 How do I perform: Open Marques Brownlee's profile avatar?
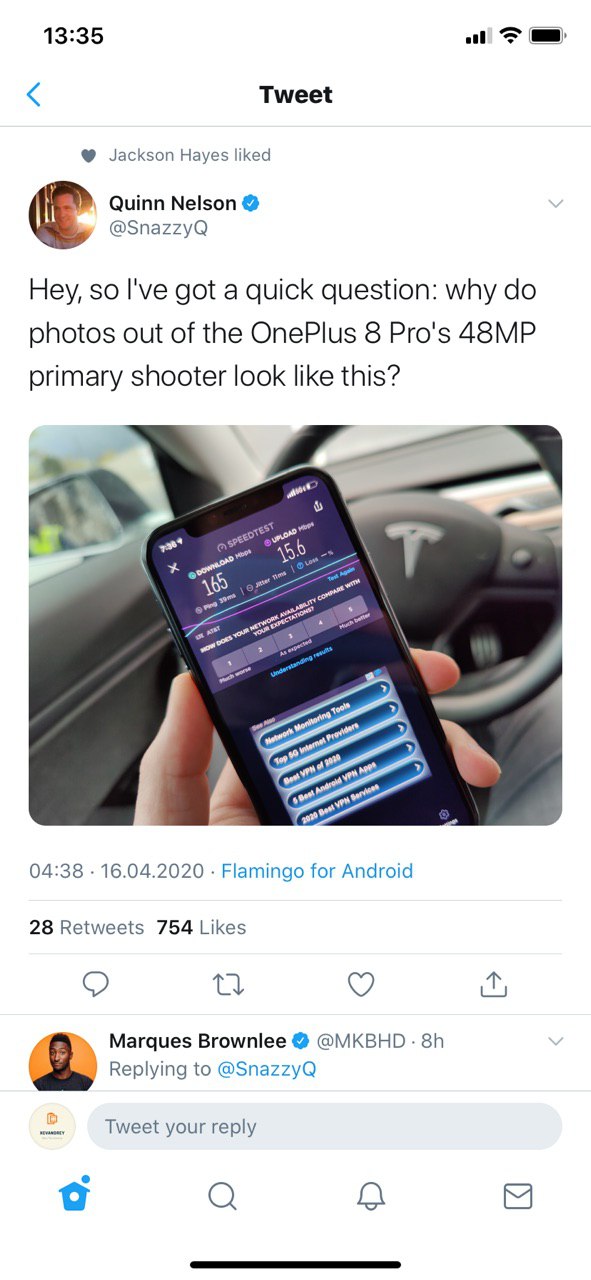(63, 1060)
